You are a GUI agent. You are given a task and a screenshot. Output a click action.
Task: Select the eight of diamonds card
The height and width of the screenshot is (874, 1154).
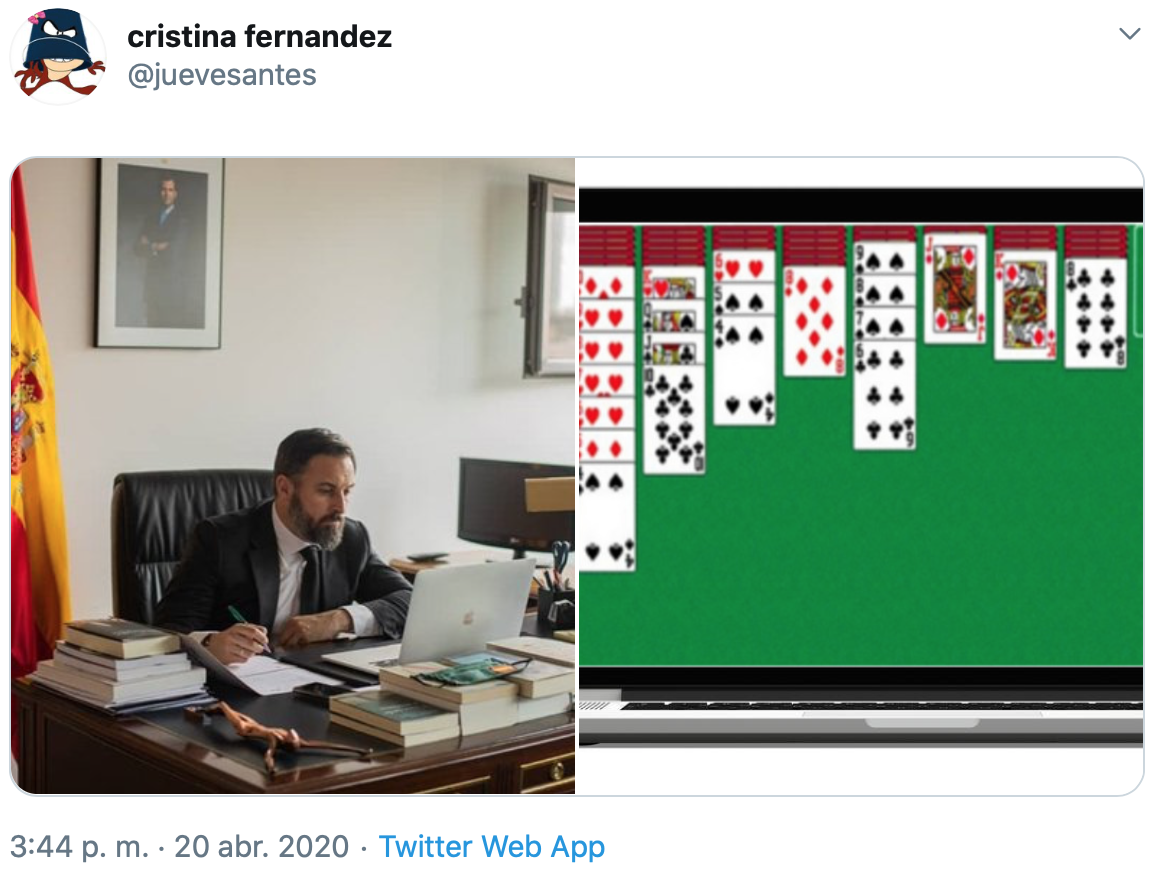click(x=814, y=321)
